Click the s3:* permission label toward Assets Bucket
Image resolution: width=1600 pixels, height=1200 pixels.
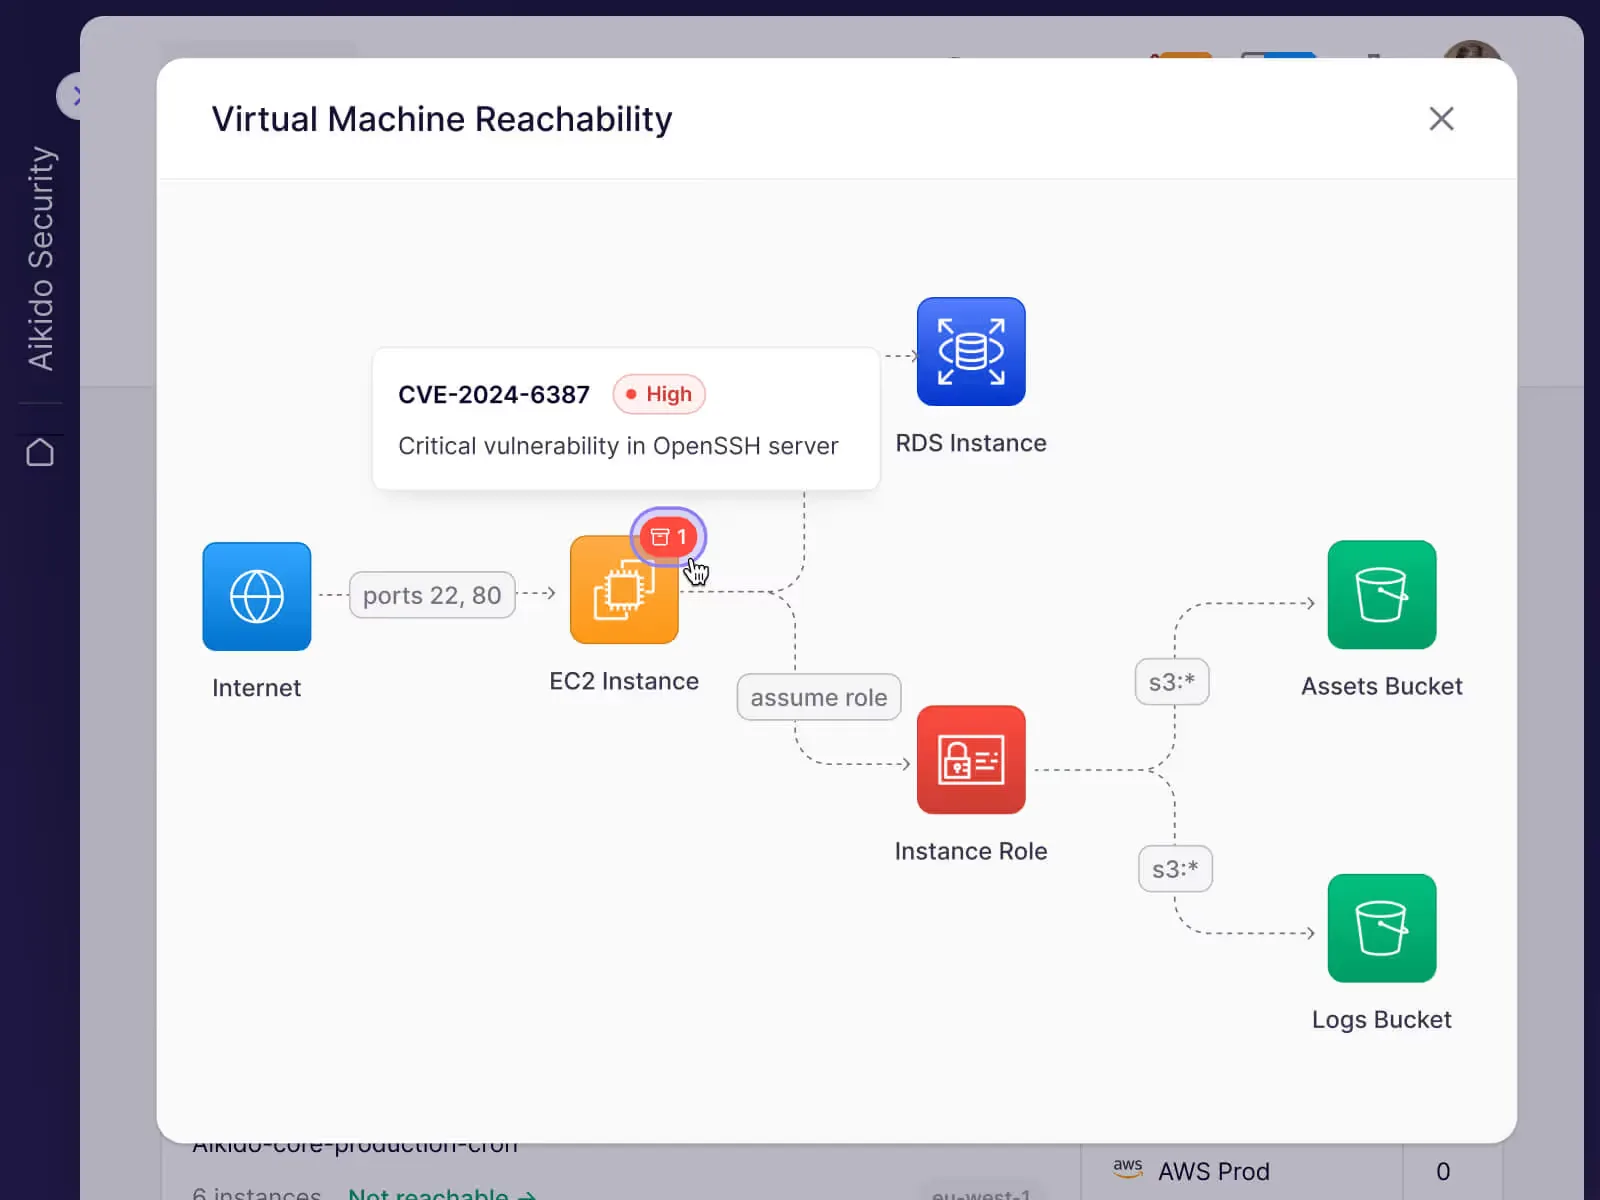click(x=1172, y=681)
